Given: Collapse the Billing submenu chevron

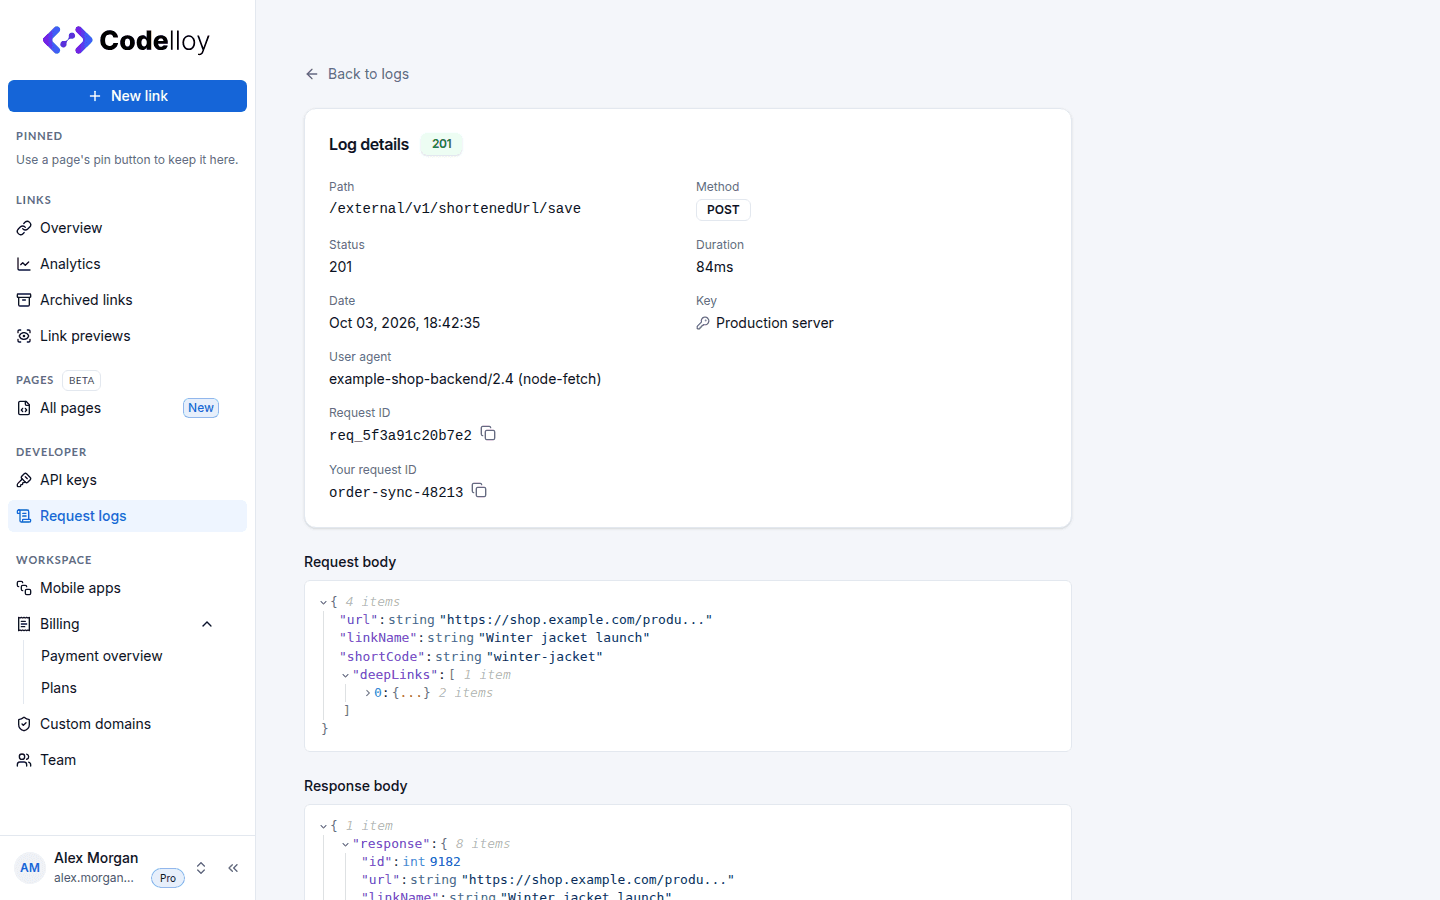Looking at the screenshot, I should (x=207, y=624).
